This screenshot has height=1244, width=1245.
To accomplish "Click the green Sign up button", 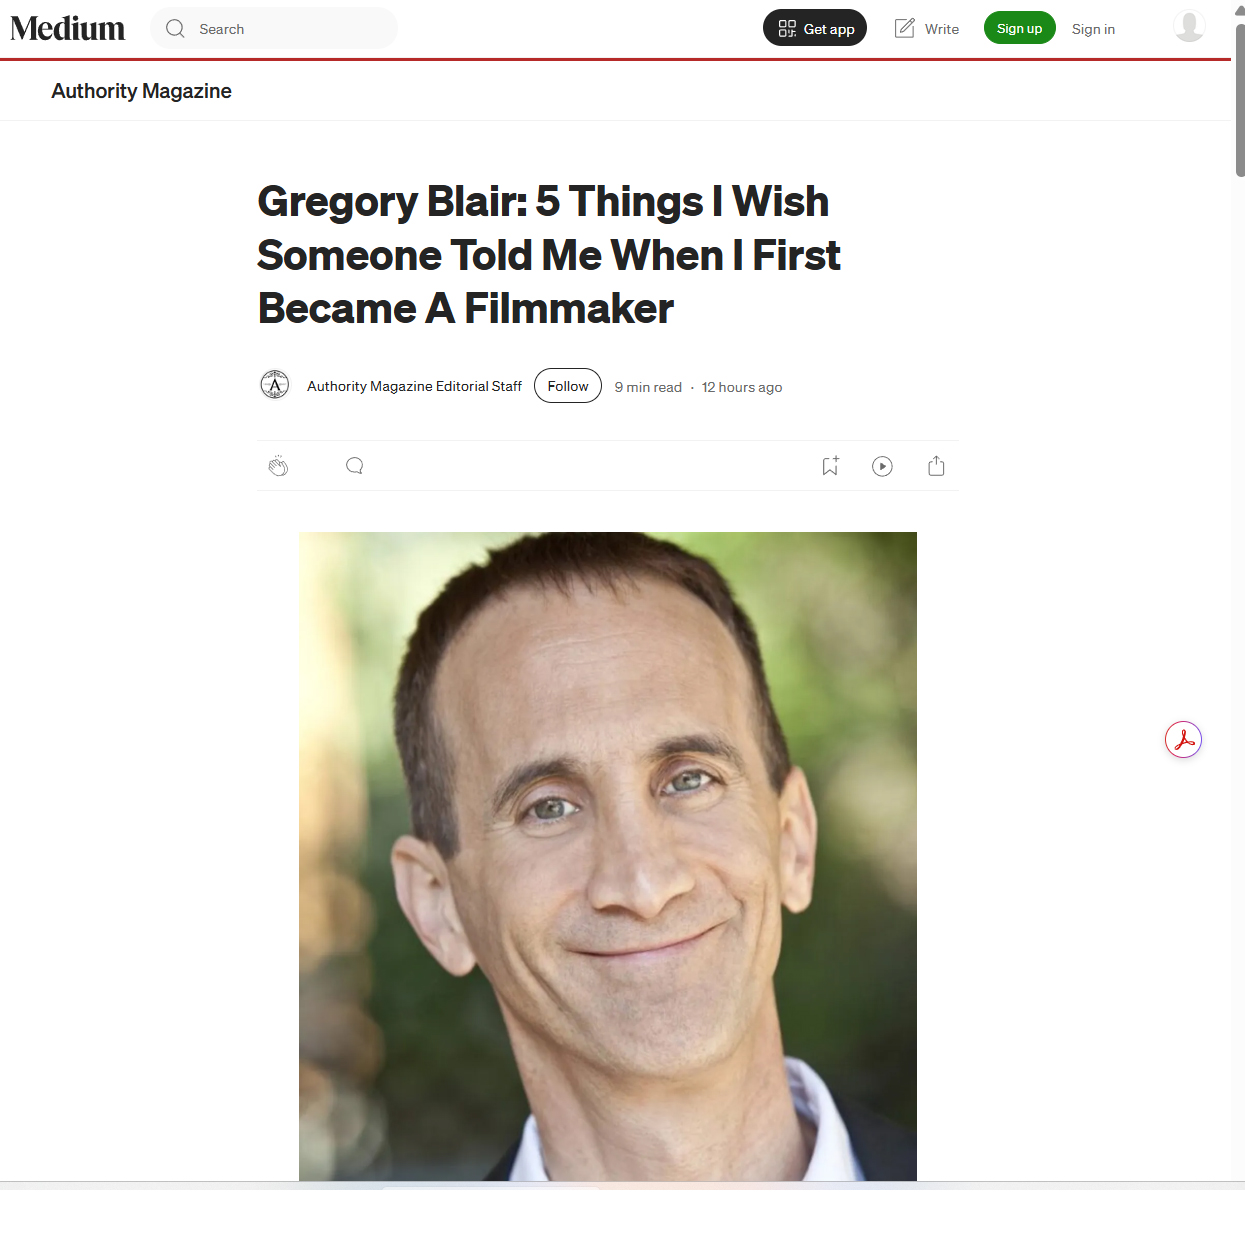I will pyautogui.click(x=1019, y=28).
